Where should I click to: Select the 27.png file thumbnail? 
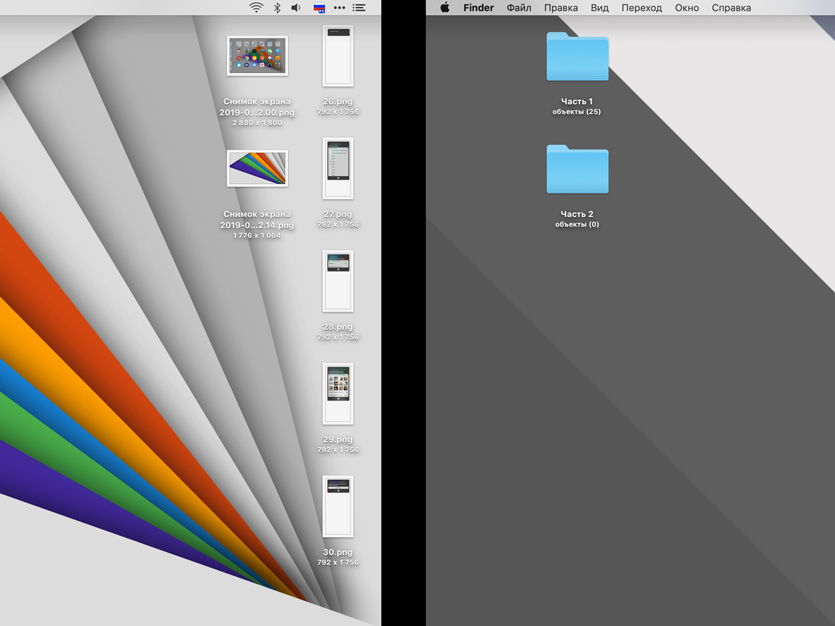point(338,170)
